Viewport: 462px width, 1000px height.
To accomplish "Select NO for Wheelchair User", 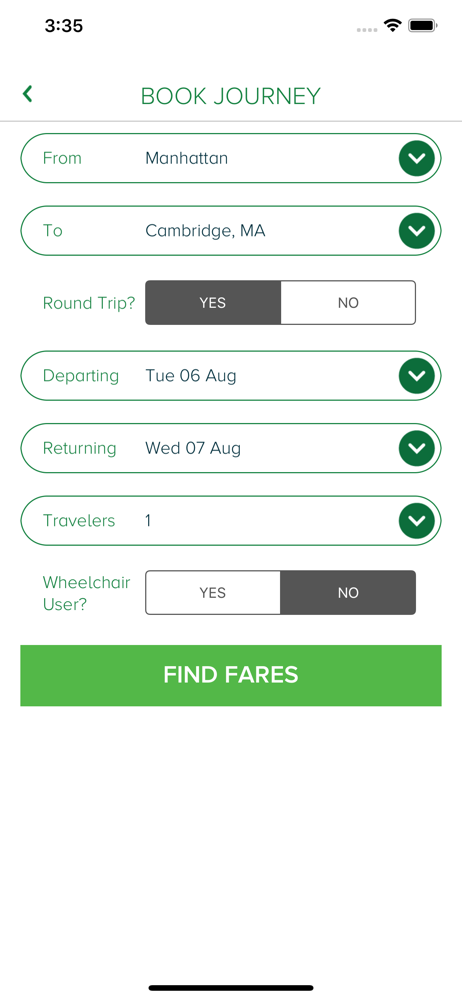I will [x=348, y=592].
